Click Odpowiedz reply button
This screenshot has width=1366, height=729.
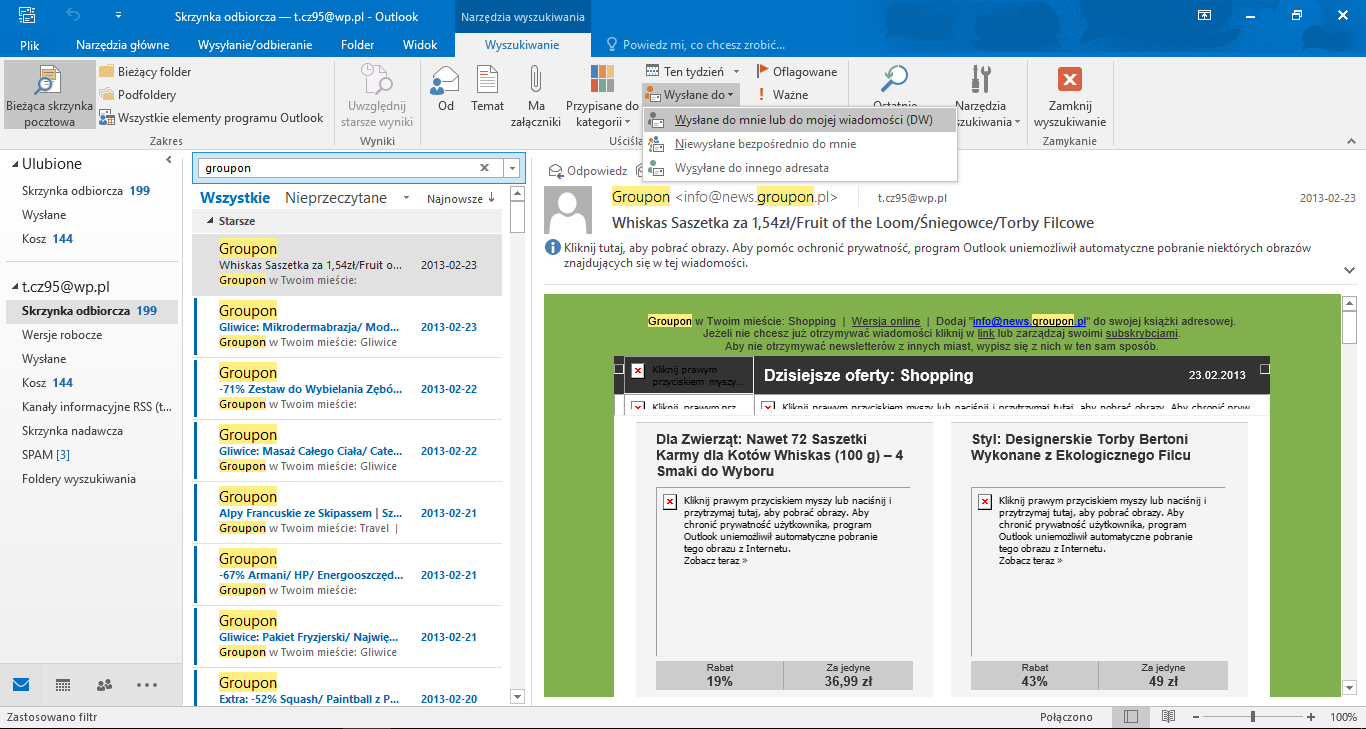(x=588, y=171)
